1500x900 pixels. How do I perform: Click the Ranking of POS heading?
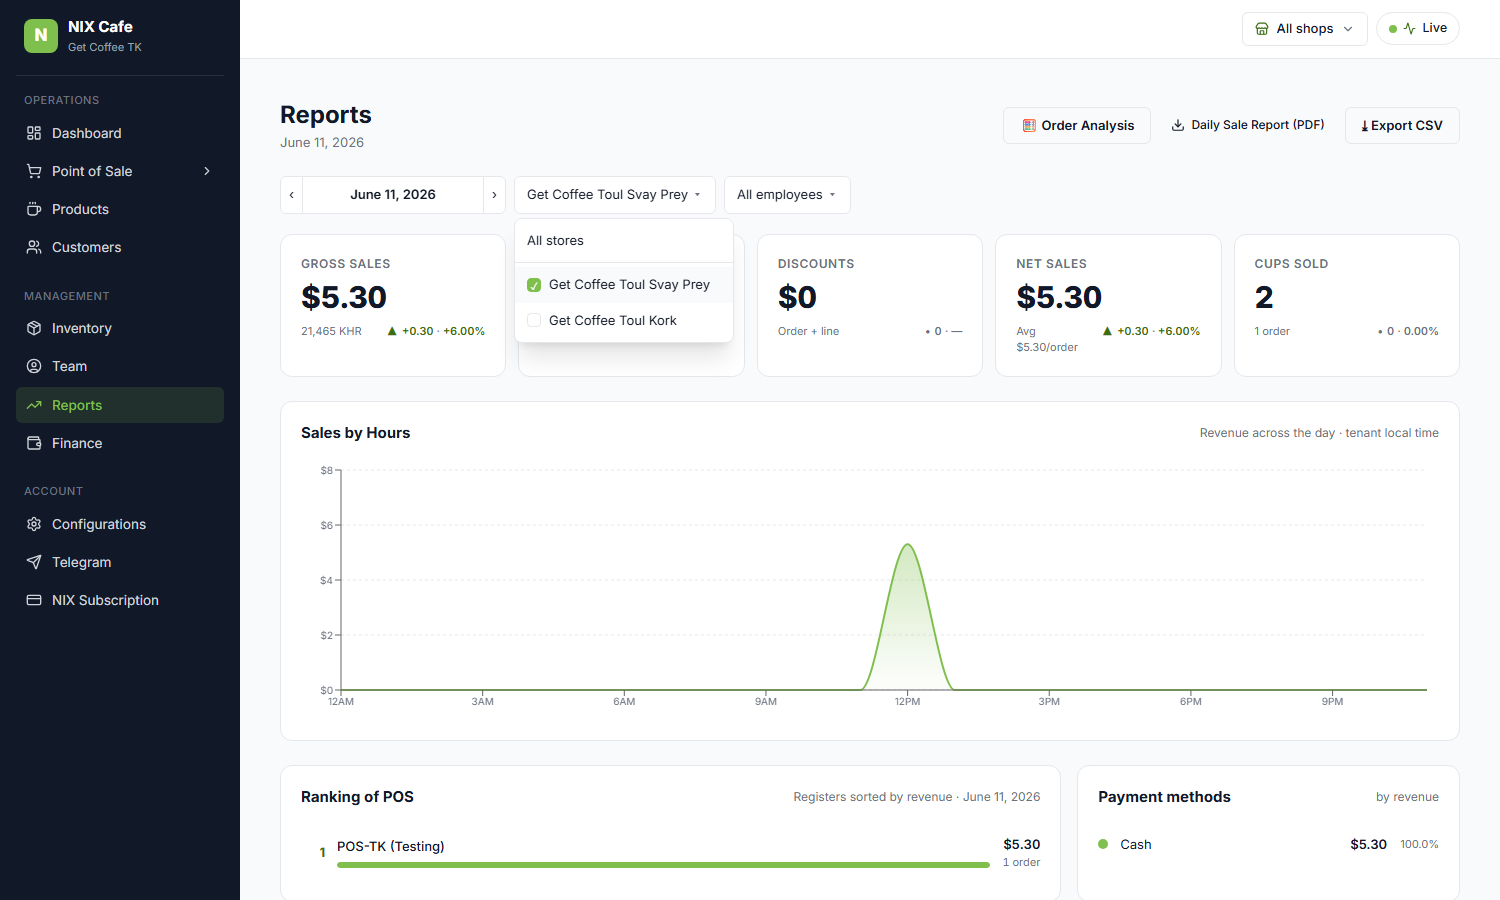tap(357, 797)
